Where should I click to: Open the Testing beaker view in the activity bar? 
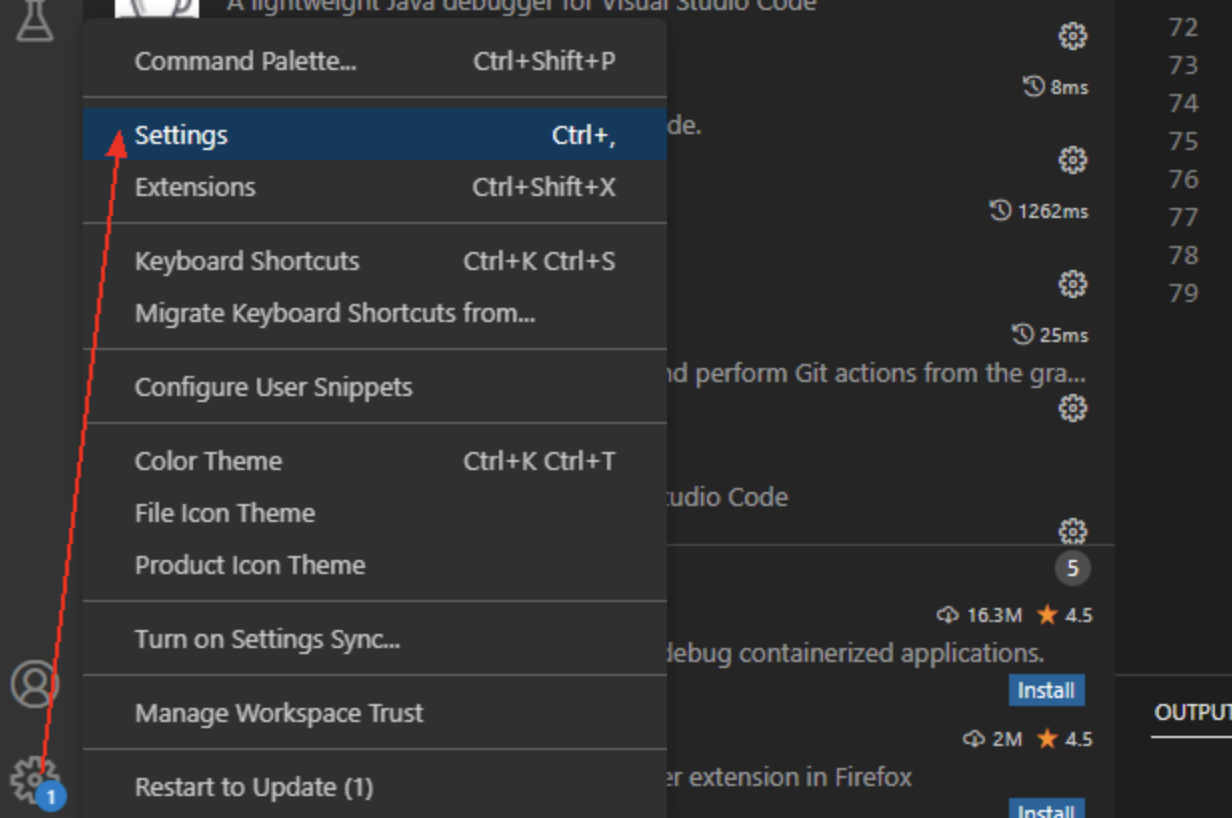(x=35, y=20)
